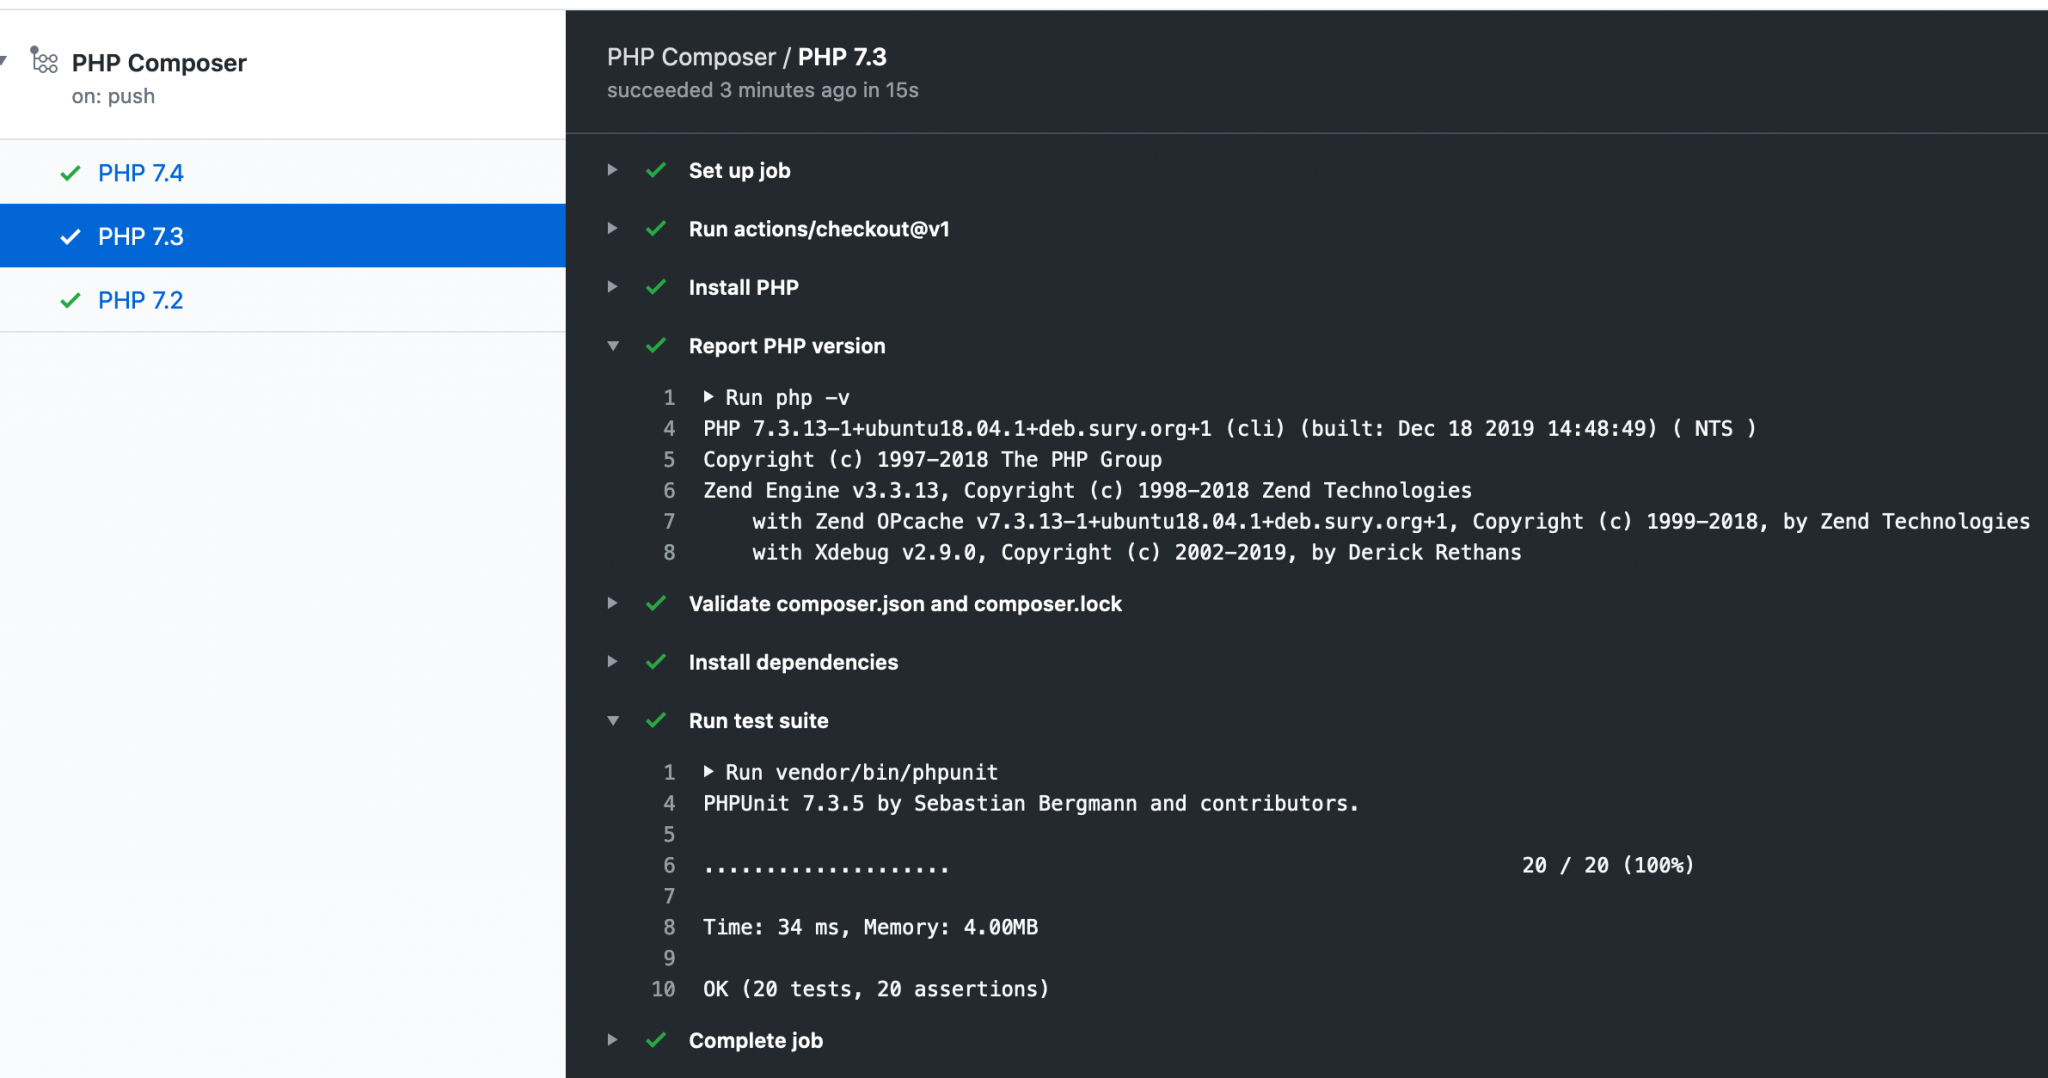Collapse the Run test suite log
The height and width of the screenshot is (1078, 2048).
tap(612, 720)
